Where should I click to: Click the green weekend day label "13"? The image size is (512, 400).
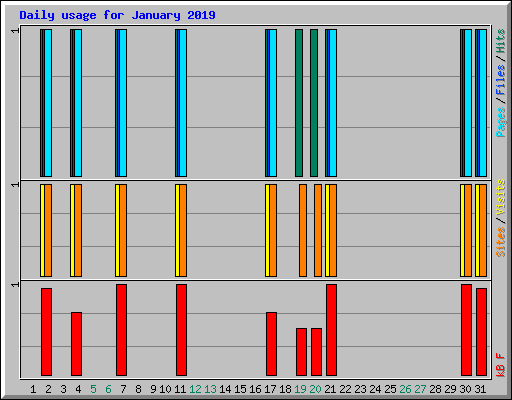[210, 389]
